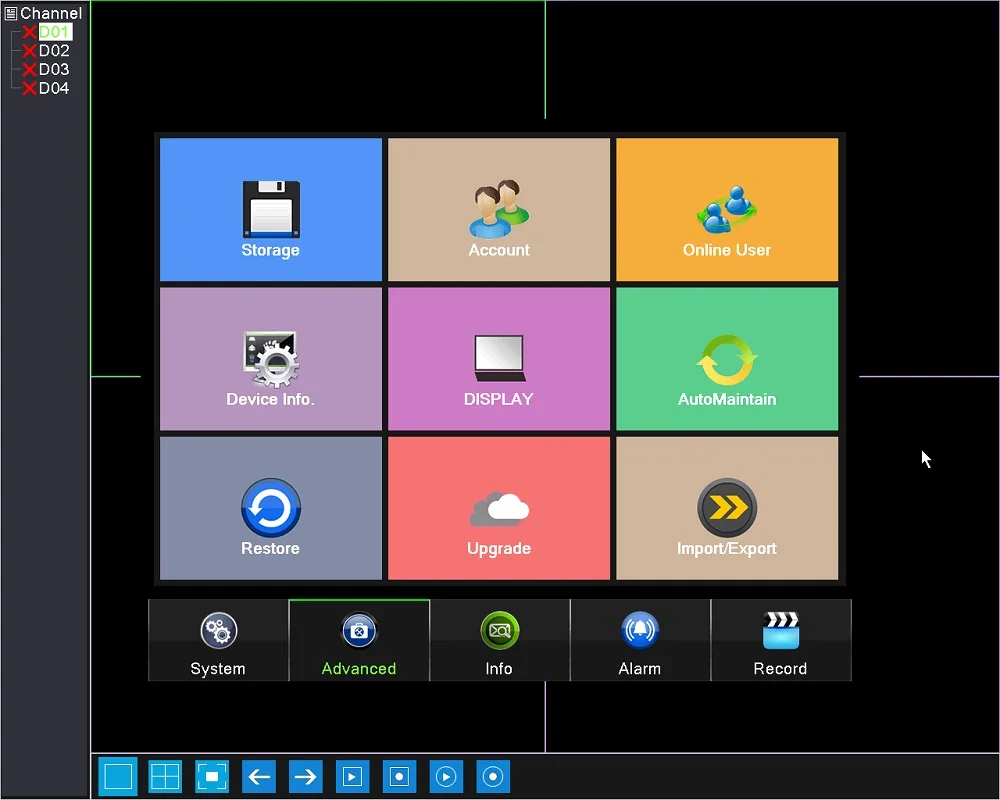
Task: Open the Restore defaults tile
Action: tap(270, 508)
